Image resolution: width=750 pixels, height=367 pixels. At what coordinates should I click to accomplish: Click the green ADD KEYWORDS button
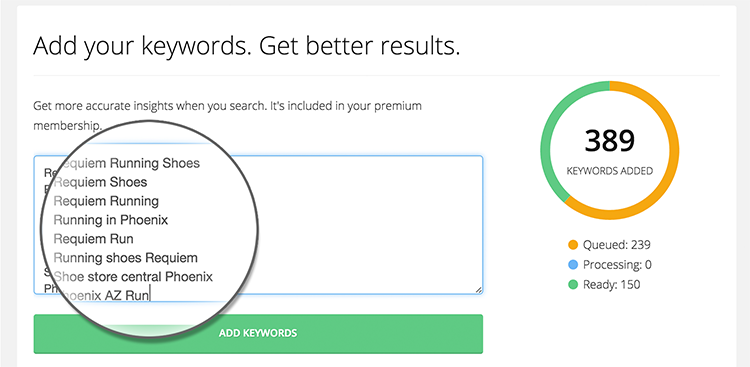click(x=258, y=334)
